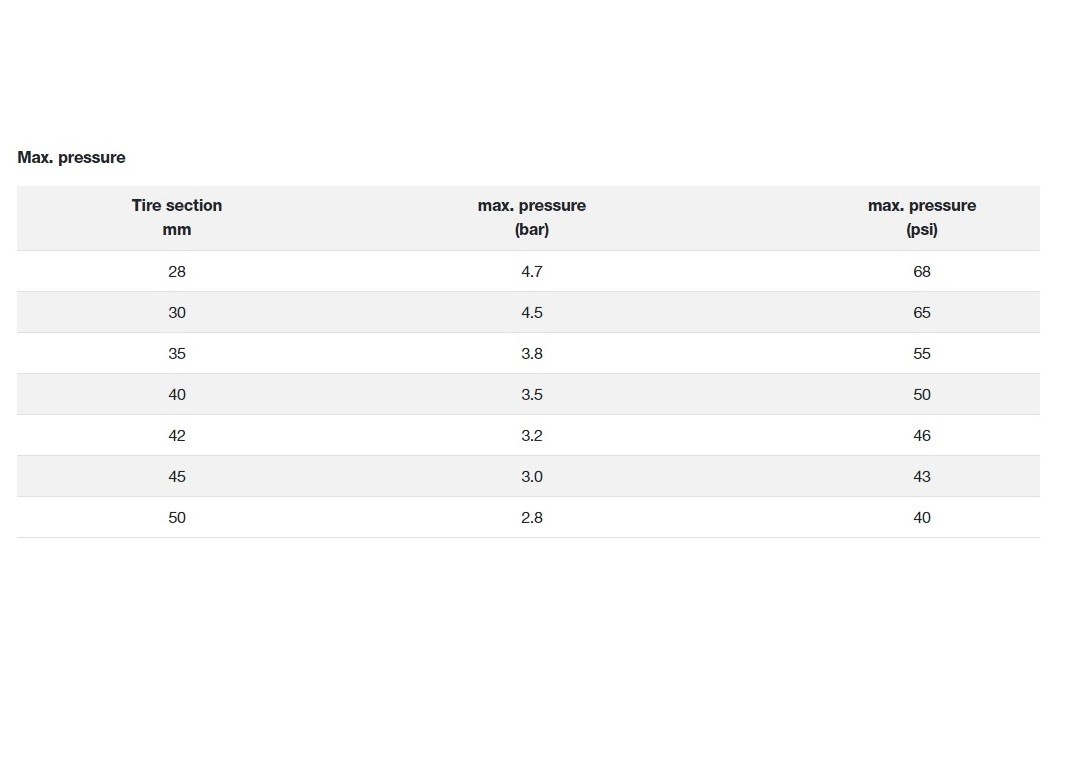Click the 43 psi cell
Viewport: 1090px width, 768px height.
tap(921, 476)
